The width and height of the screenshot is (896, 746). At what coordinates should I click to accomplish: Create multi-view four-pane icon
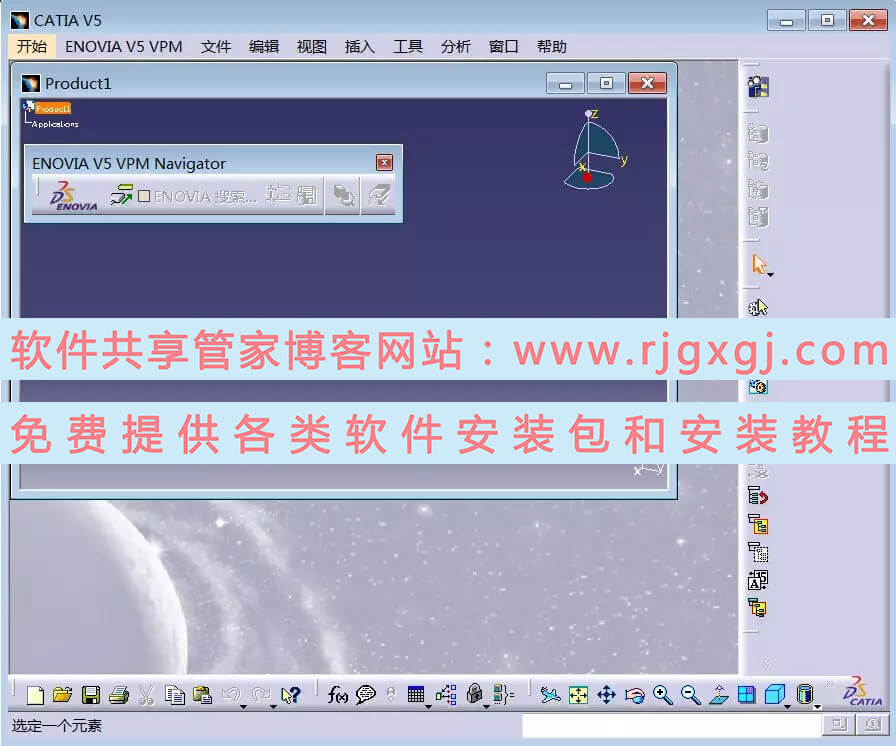click(x=746, y=695)
